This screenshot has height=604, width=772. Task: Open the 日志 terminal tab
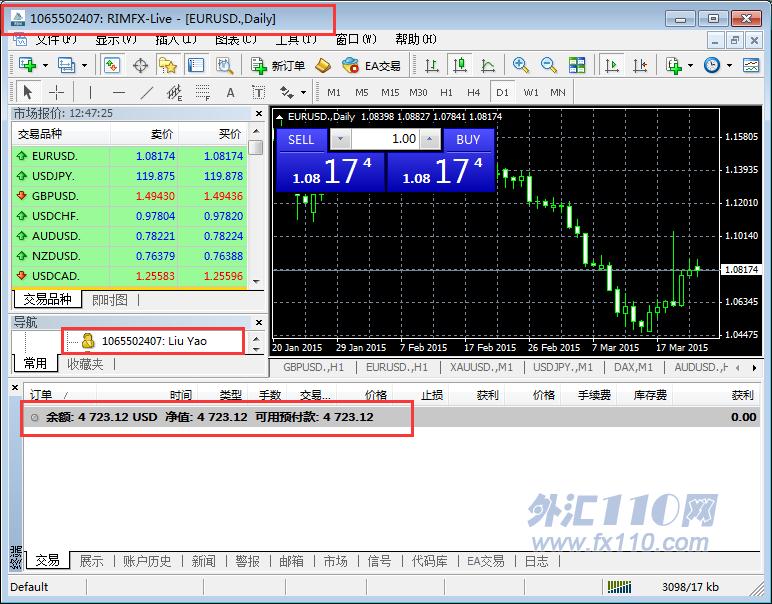click(536, 561)
